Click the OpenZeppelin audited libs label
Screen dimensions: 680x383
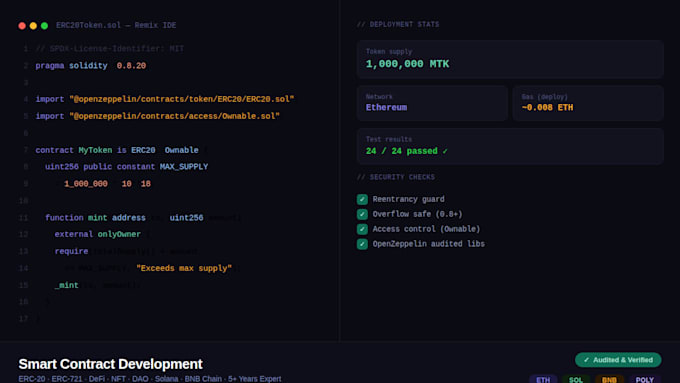428,244
